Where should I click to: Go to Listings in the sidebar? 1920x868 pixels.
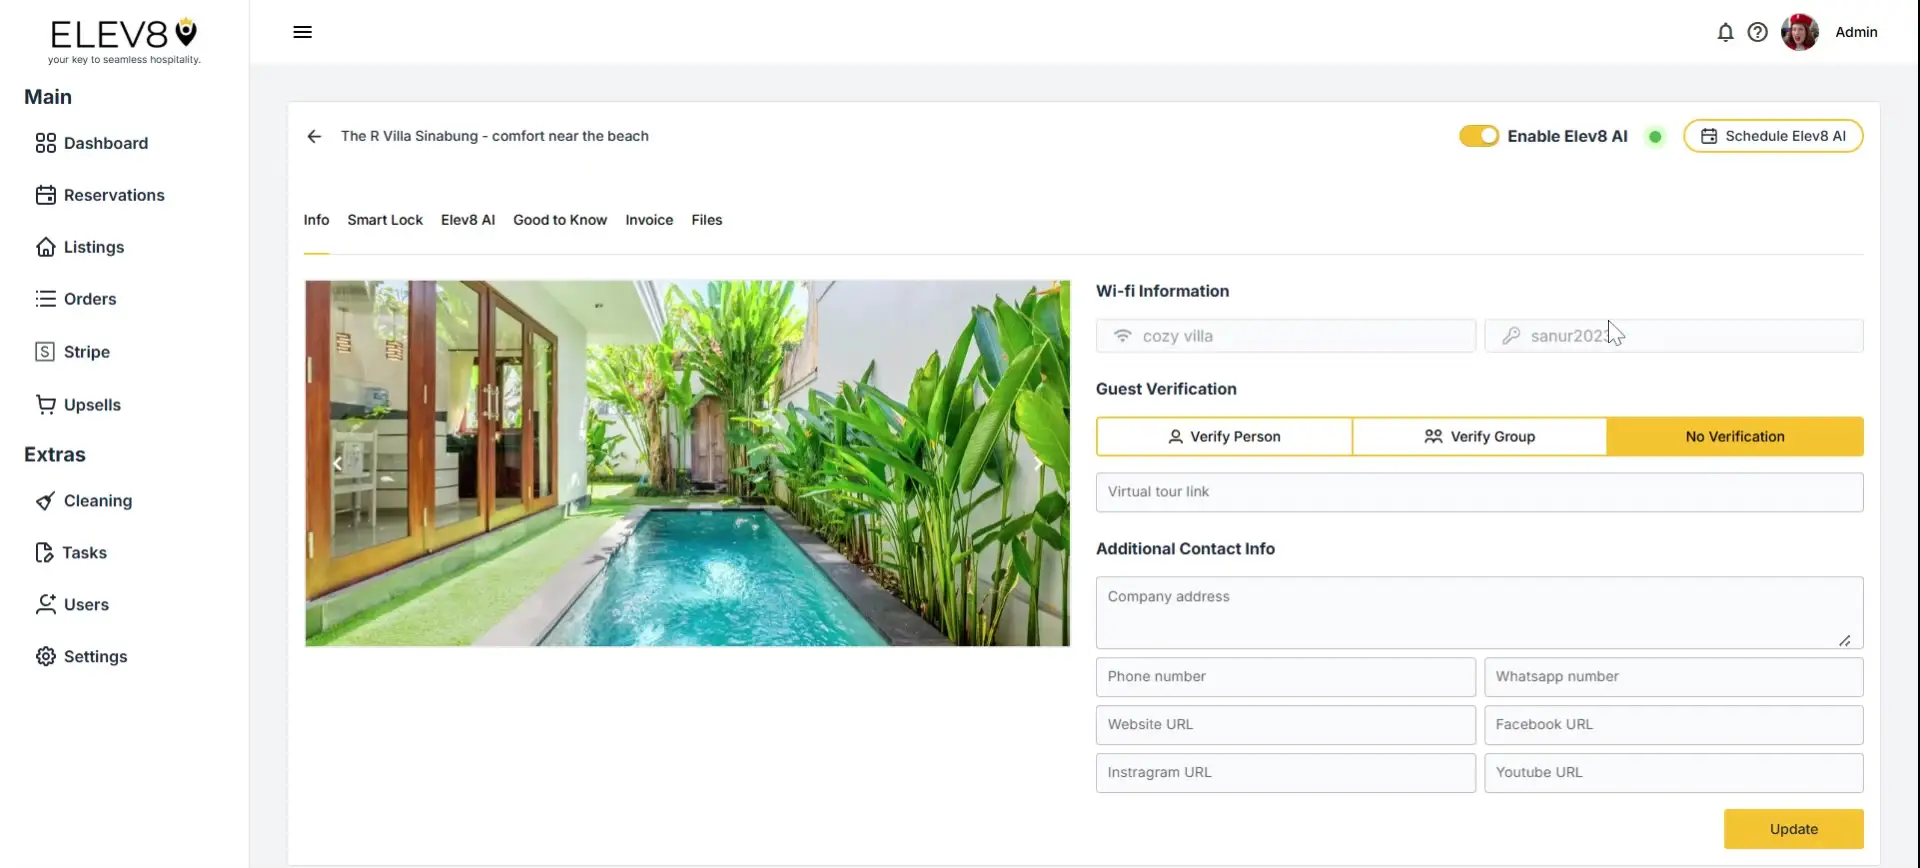tap(79, 247)
